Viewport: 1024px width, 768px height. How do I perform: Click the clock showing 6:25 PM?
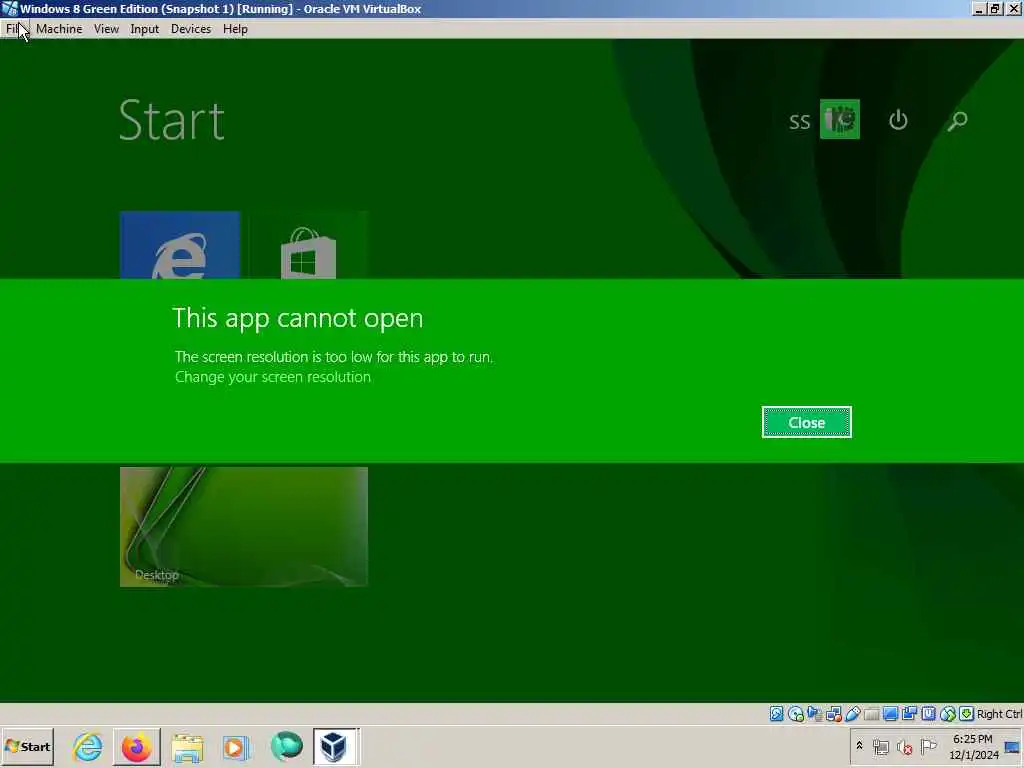click(973, 746)
